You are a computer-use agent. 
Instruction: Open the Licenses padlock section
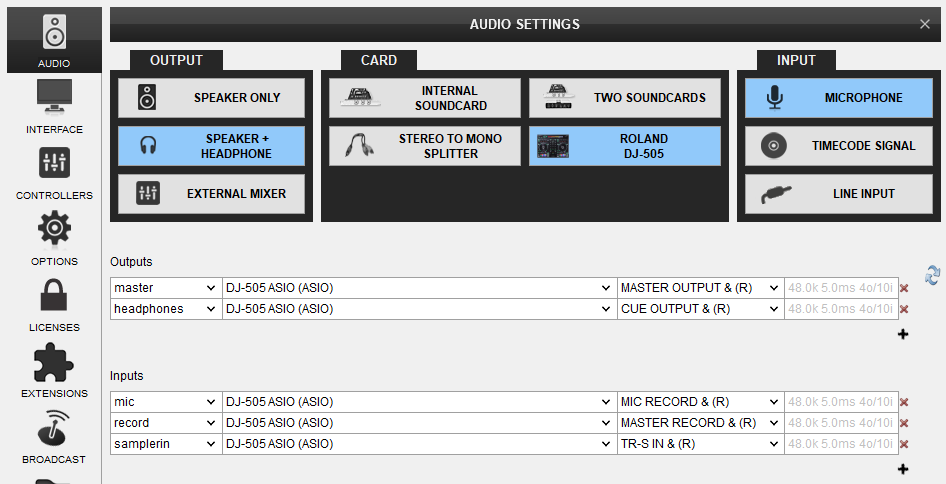click(x=54, y=304)
